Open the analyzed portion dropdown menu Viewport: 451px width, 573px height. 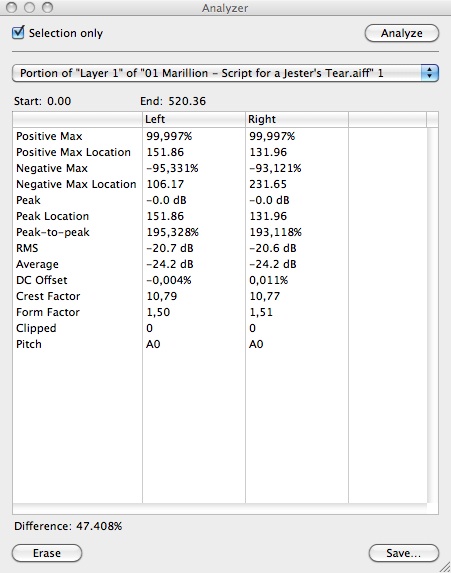pos(225,73)
